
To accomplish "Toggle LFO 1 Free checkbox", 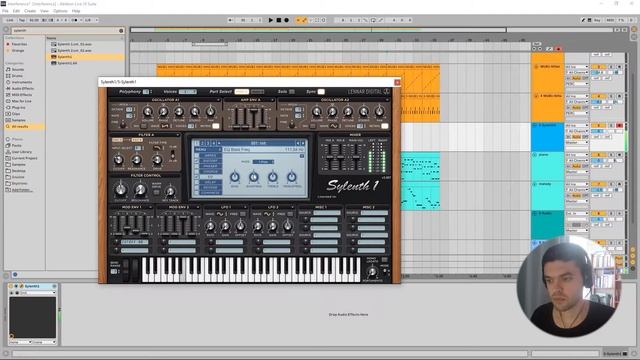I will [243, 214].
